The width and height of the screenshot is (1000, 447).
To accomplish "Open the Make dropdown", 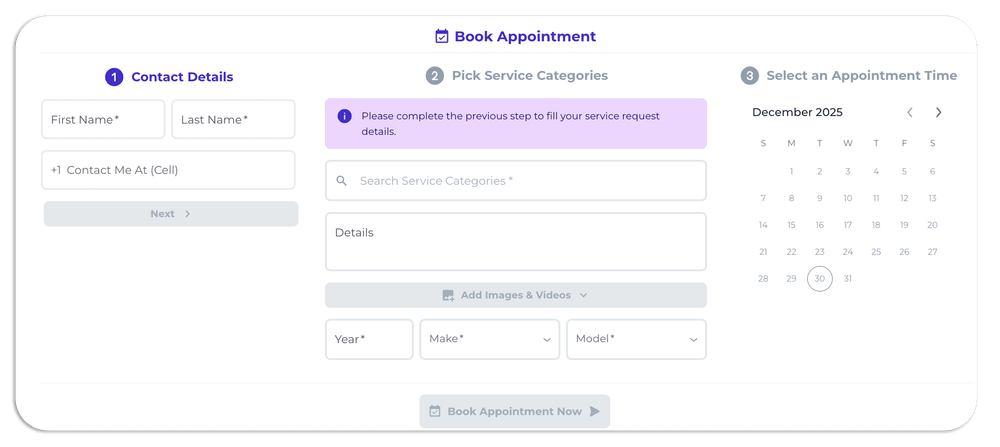I will 489,339.
